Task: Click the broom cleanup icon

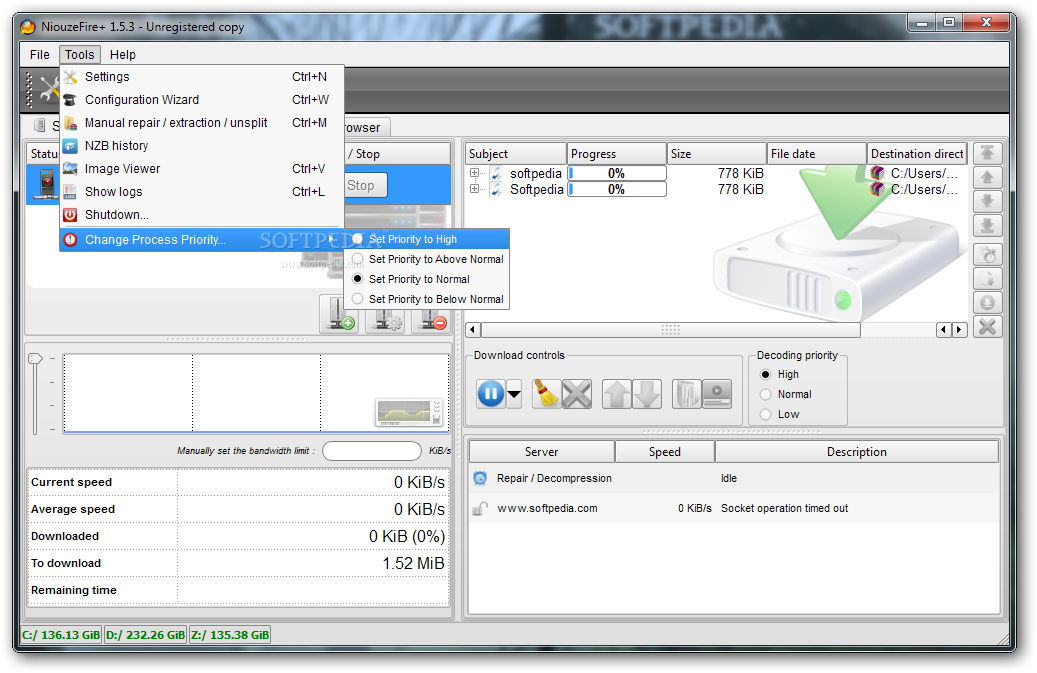Action: point(546,394)
